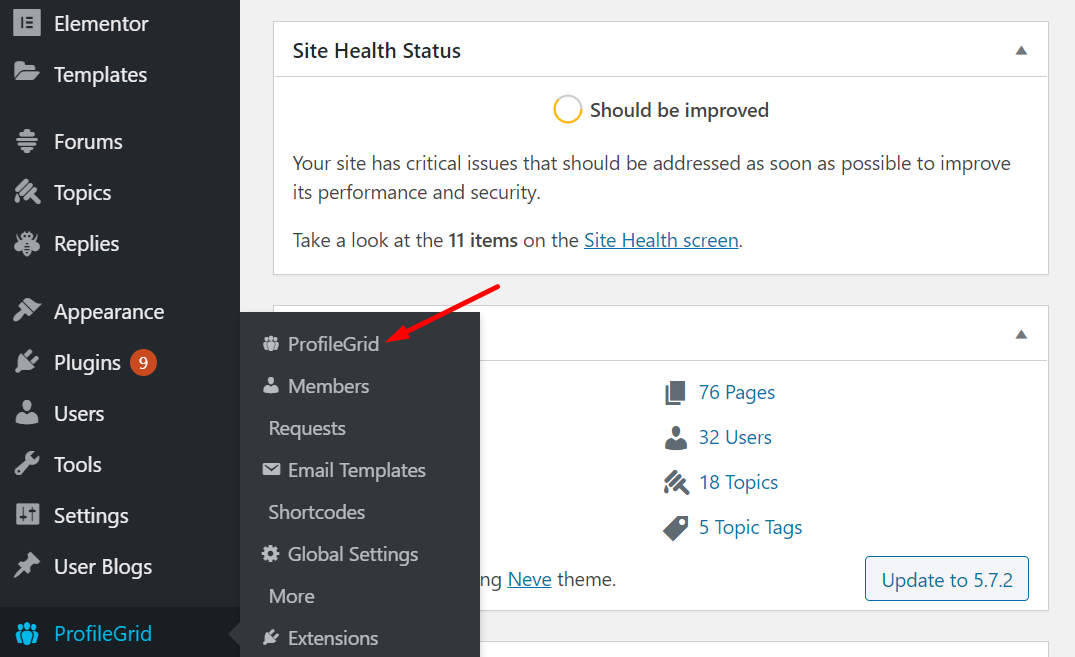Screen dimensions: 1075x657
Task: Collapse the At a Glance widget
Action: pos(1021,333)
